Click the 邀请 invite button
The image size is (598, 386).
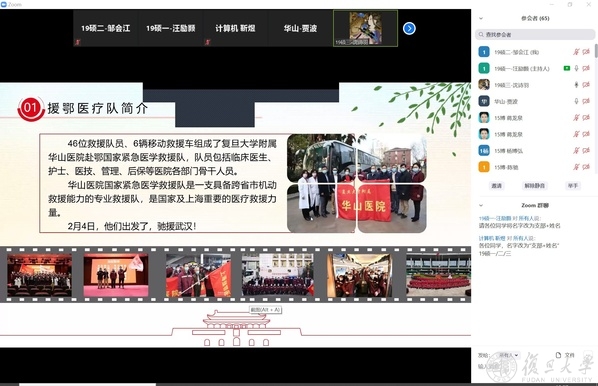(x=497, y=186)
